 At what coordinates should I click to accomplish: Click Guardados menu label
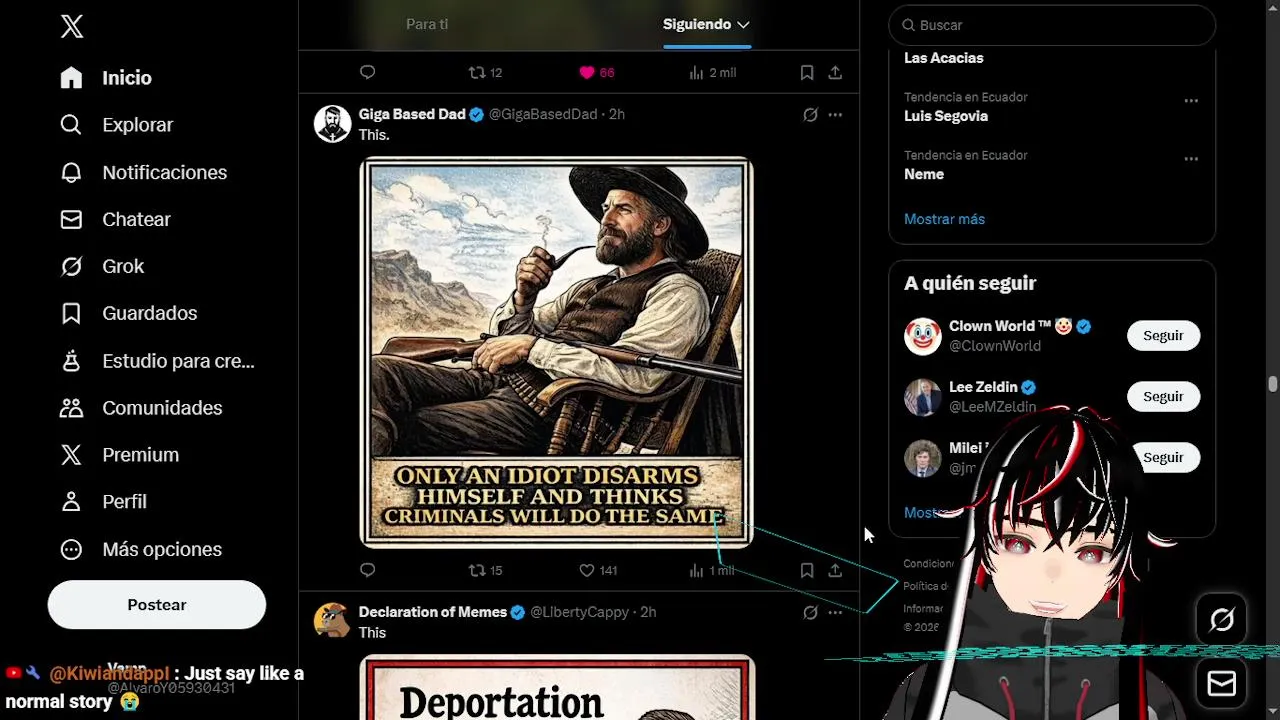(x=150, y=313)
